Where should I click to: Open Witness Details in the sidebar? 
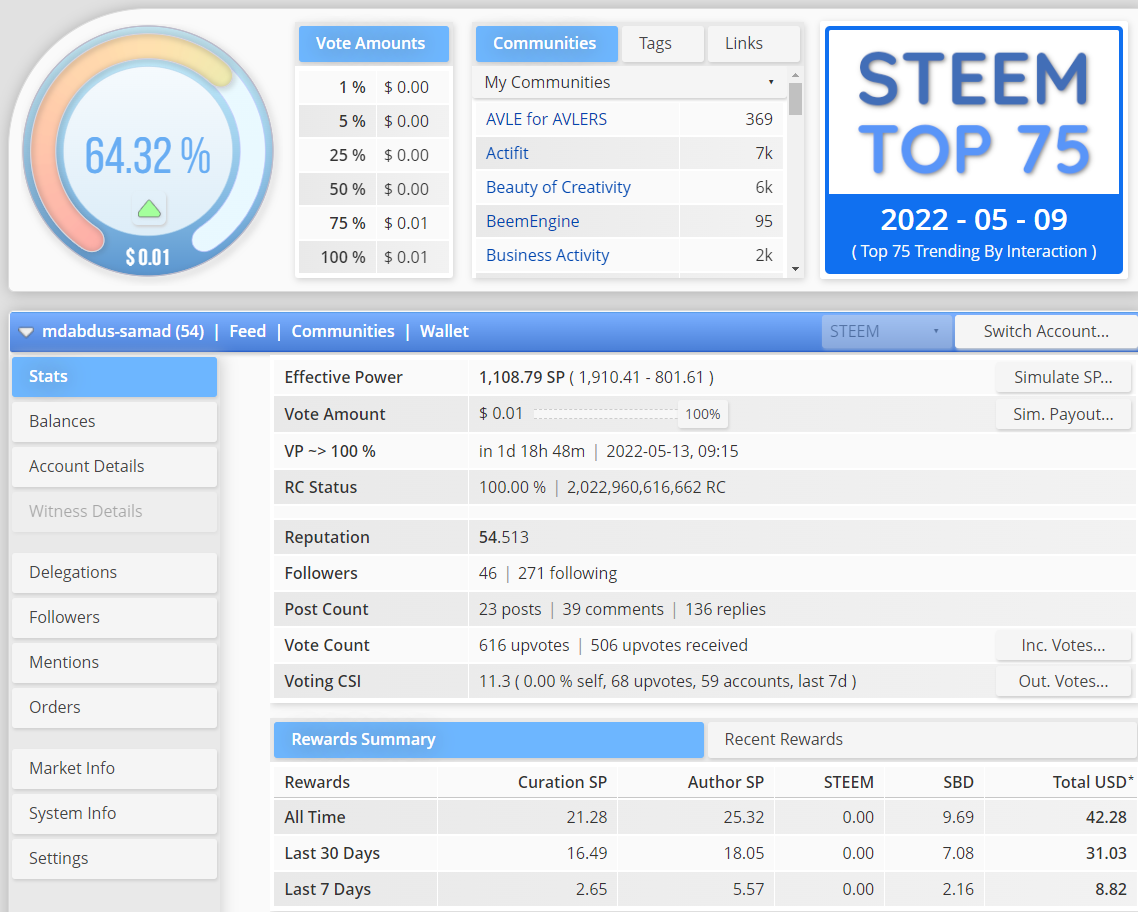tap(115, 512)
